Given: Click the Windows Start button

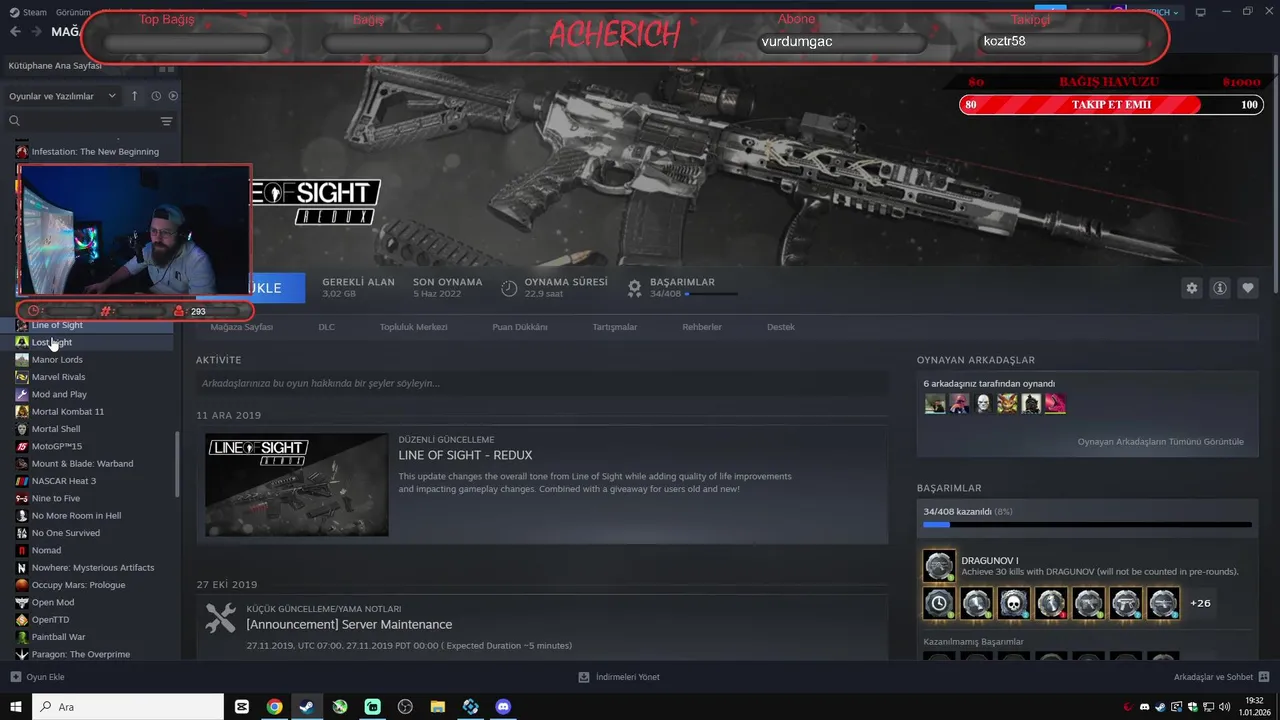Looking at the screenshot, I should coord(16,706).
